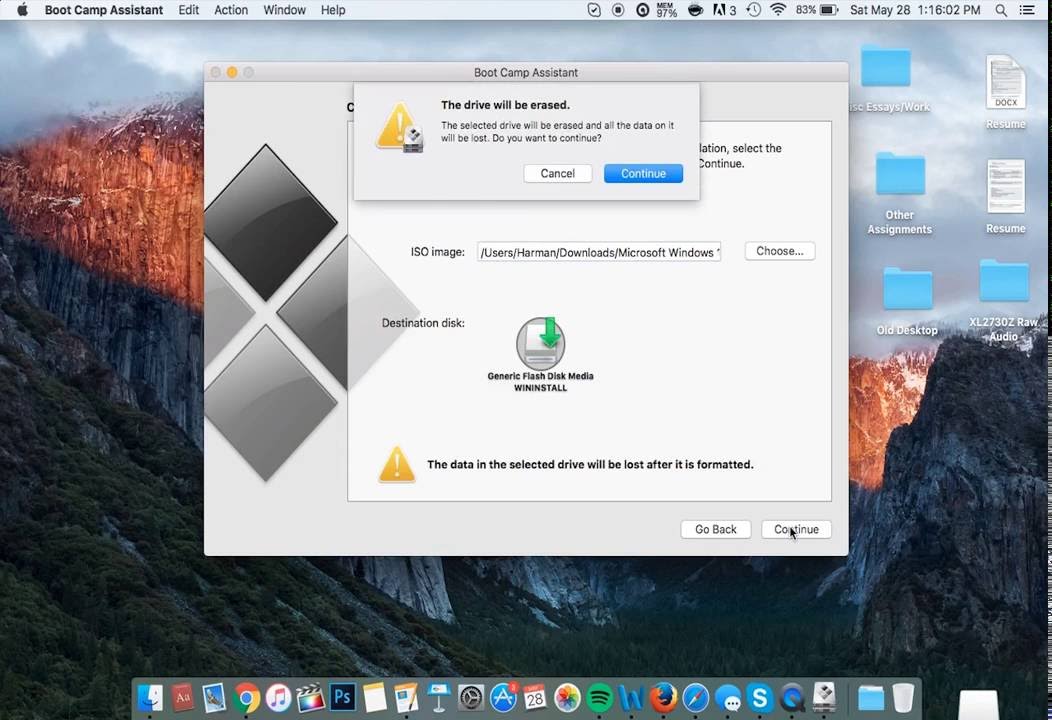Launch Final Cut Pro from the dock
The width and height of the screenshot is (1052, 720).
[311, 698]
